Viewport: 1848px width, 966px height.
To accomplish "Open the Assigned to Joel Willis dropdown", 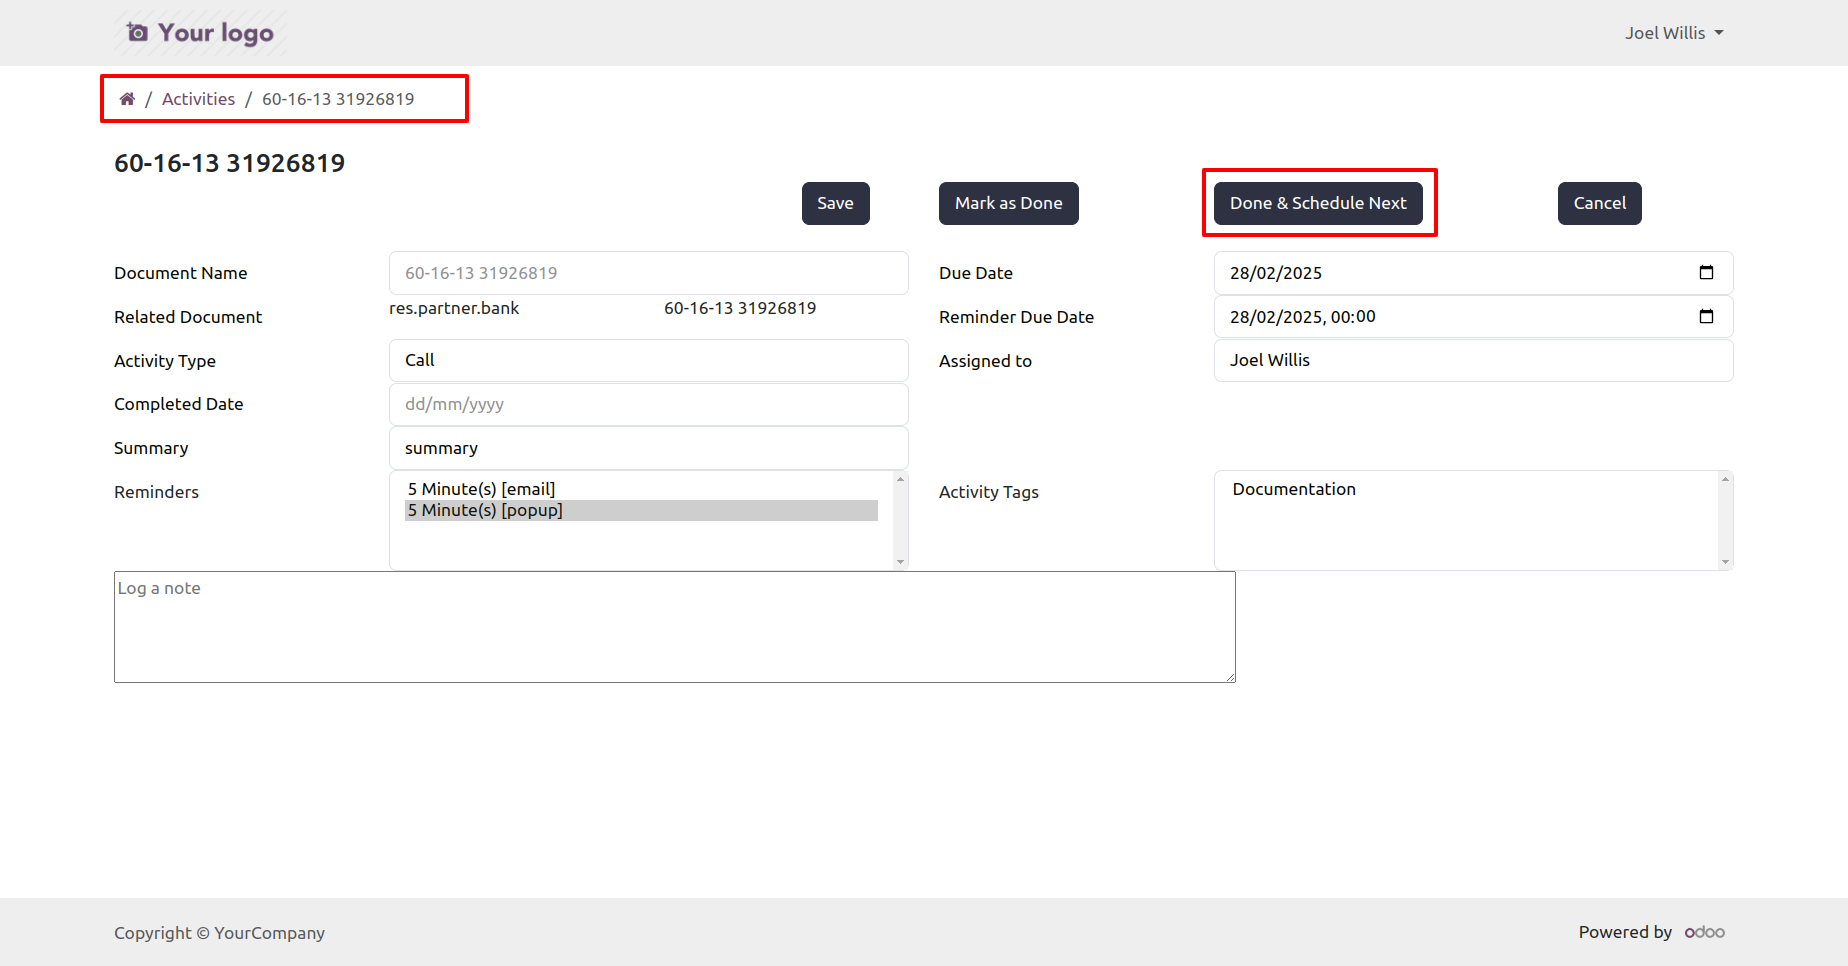I will coord(1473,360).
